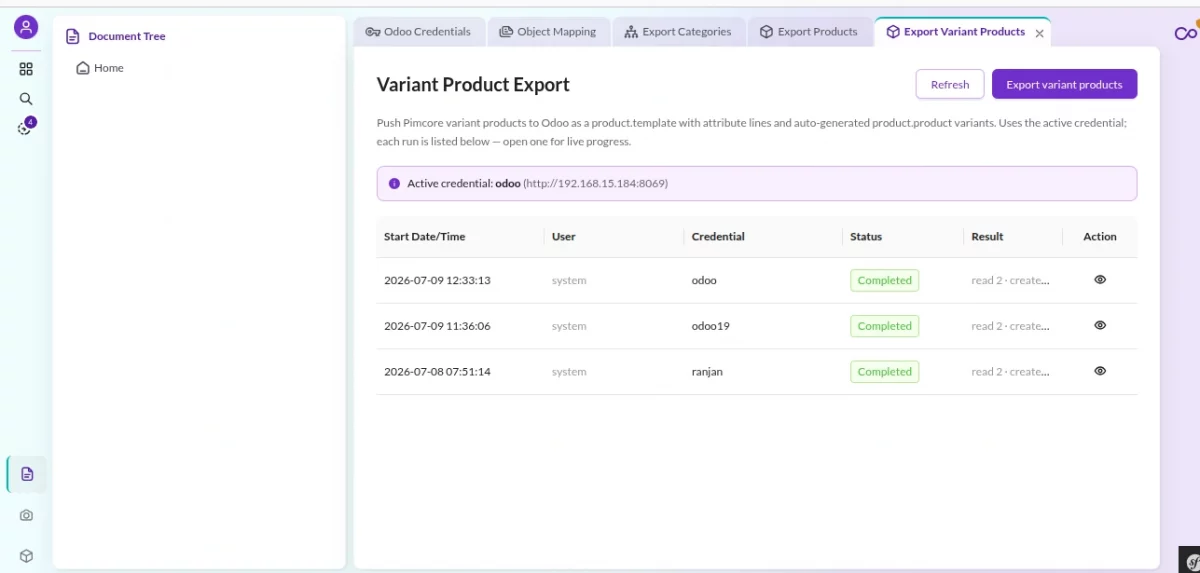This screenshot has height=573, width=1200.
Task: Click the Document Tree panel title
Action: (127, 36)
